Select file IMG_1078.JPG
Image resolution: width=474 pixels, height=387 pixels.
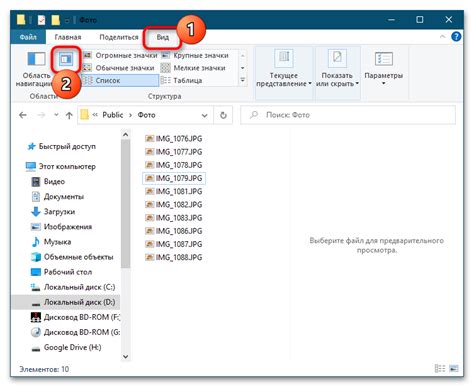pos(174,165)
